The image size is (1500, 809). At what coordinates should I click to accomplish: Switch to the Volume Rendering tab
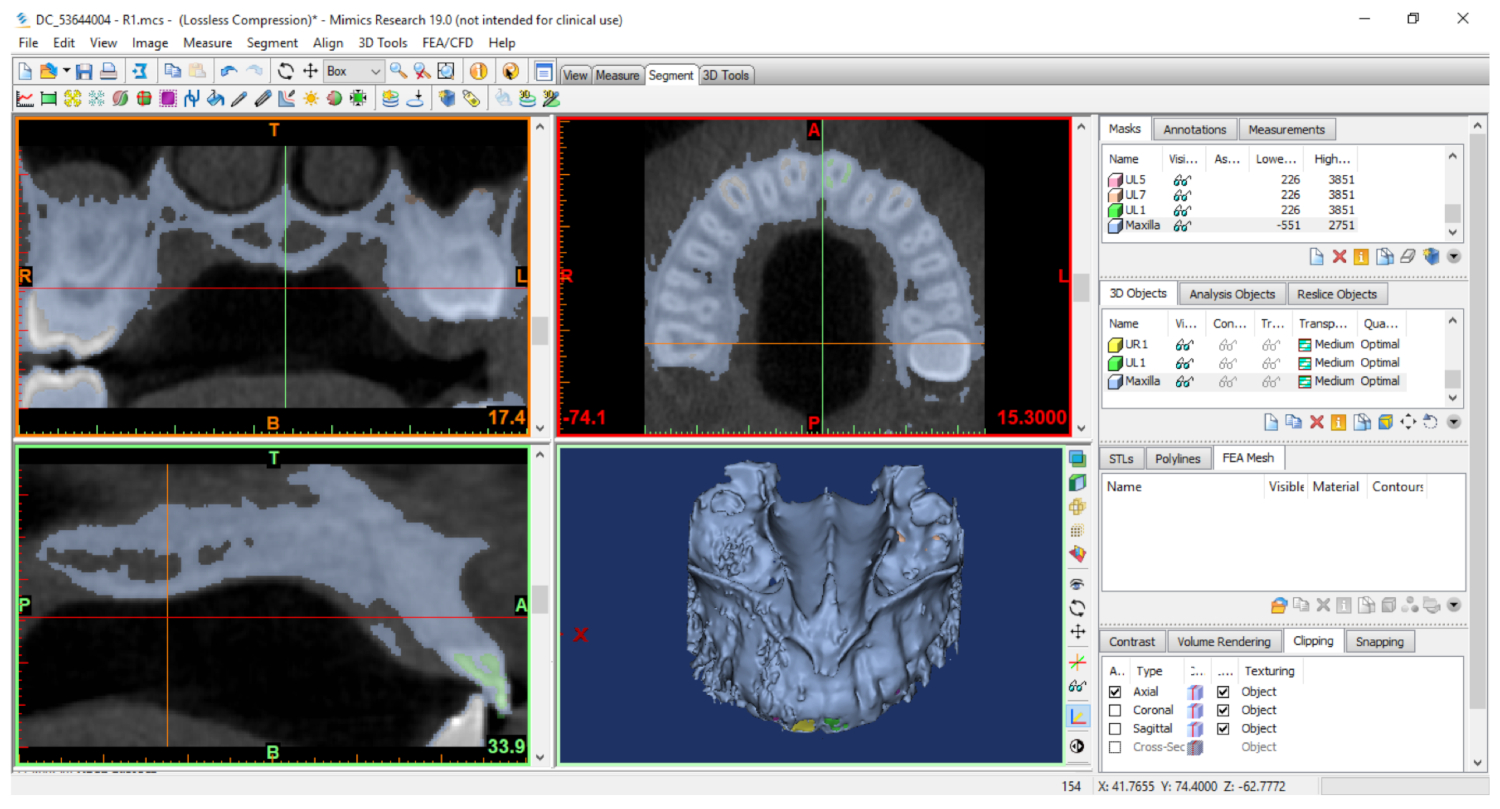click(x=1223, y=642)
